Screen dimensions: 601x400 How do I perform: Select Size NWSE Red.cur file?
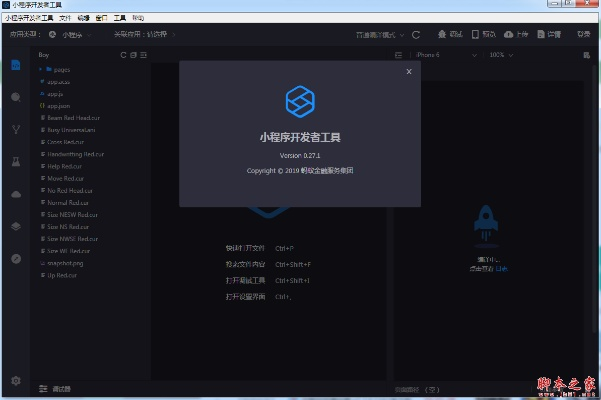[72, 239]
